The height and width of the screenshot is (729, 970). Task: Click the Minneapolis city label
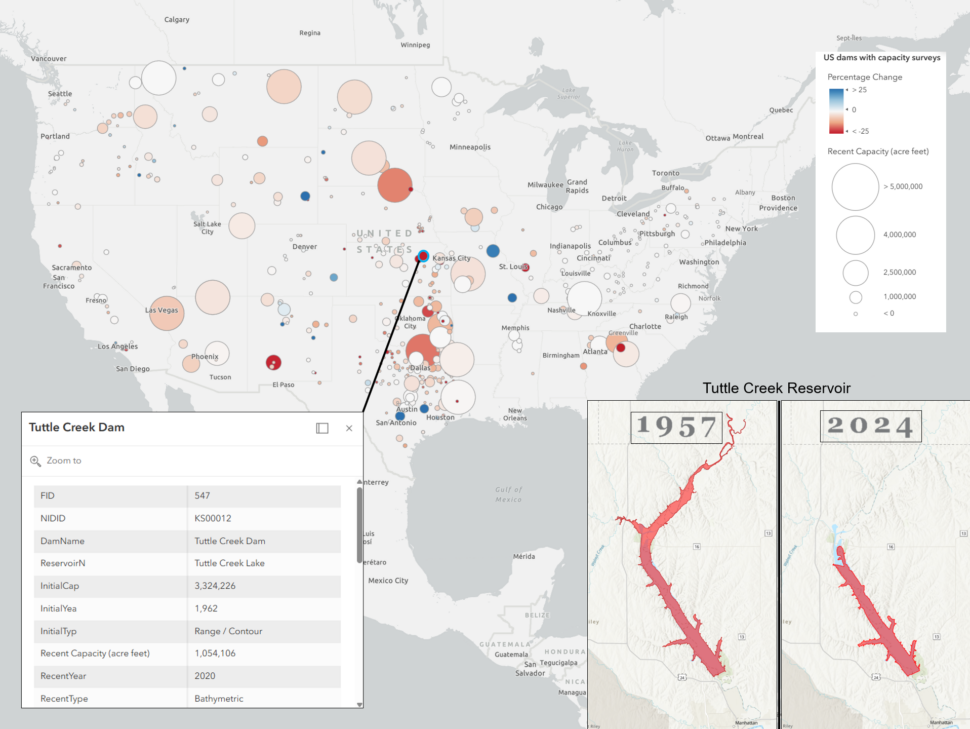470,147
